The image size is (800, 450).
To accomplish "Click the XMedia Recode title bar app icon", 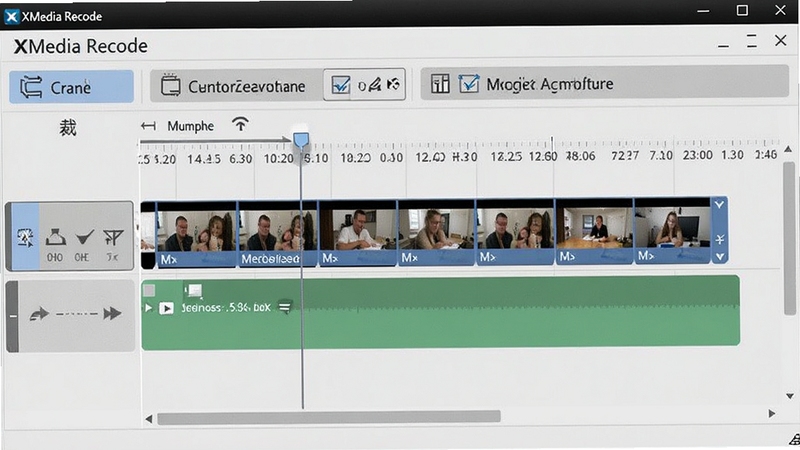I will point(11,17).
